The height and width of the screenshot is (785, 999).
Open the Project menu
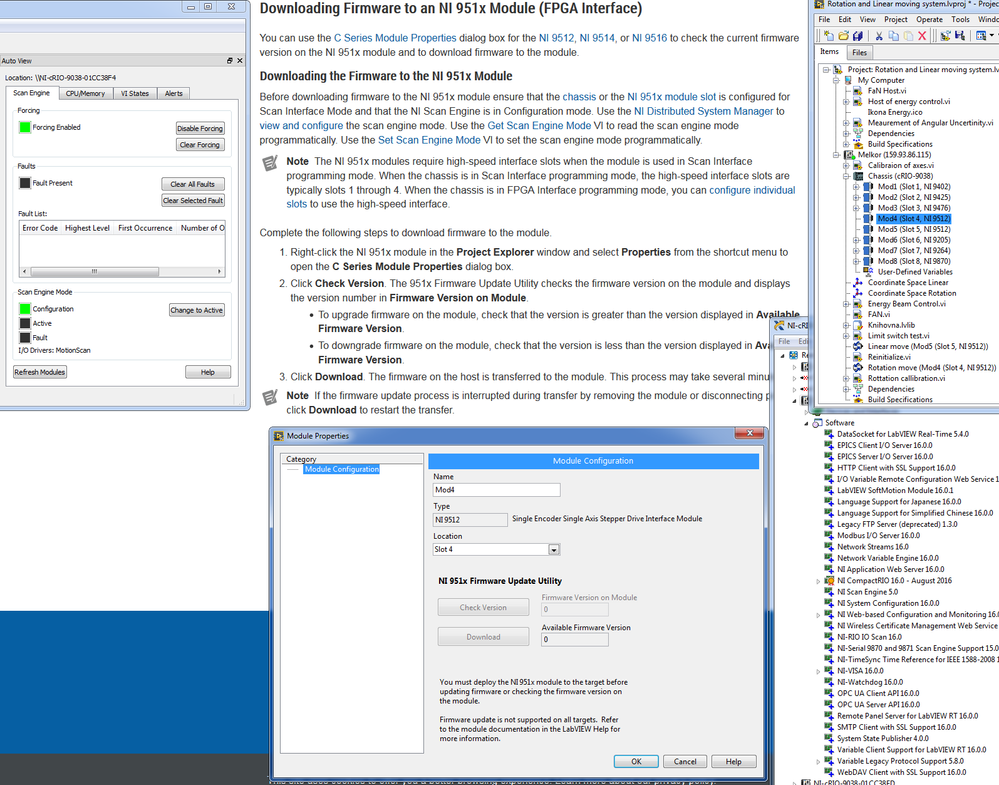click(896, 20)
